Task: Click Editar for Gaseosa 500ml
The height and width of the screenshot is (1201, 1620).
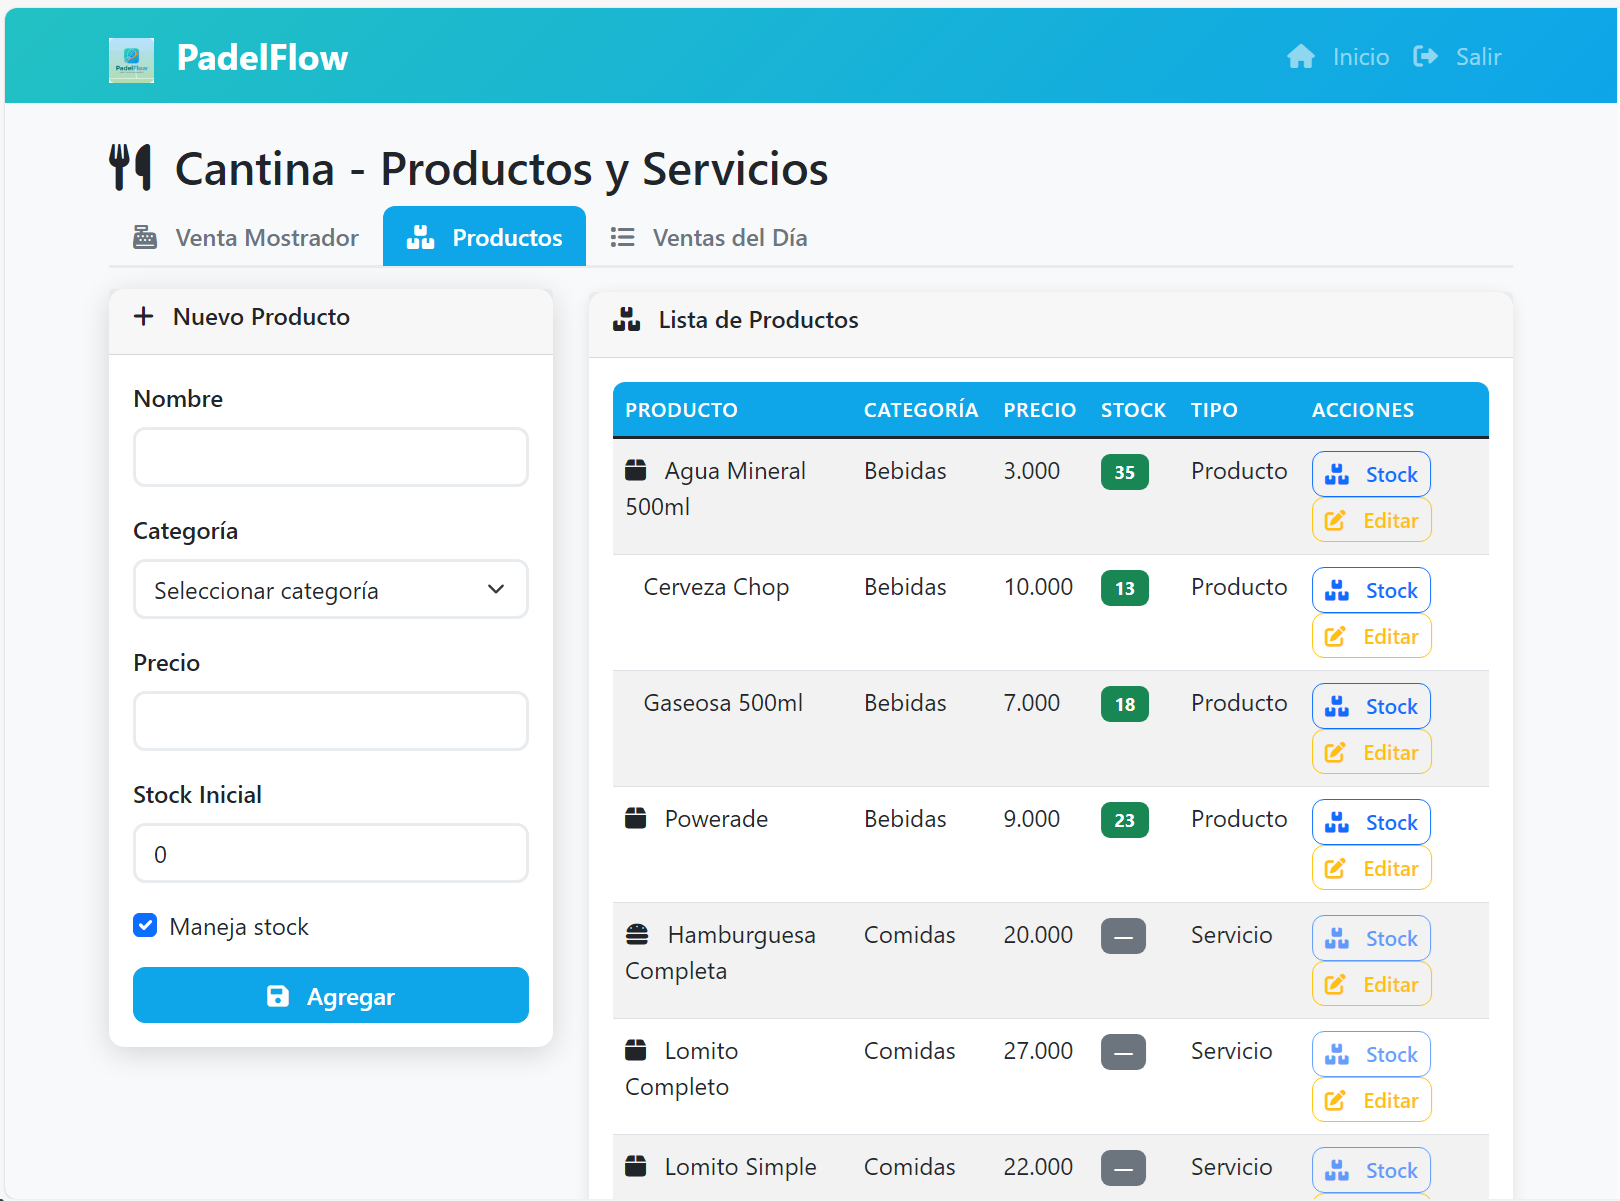Action: point(1371,753)
